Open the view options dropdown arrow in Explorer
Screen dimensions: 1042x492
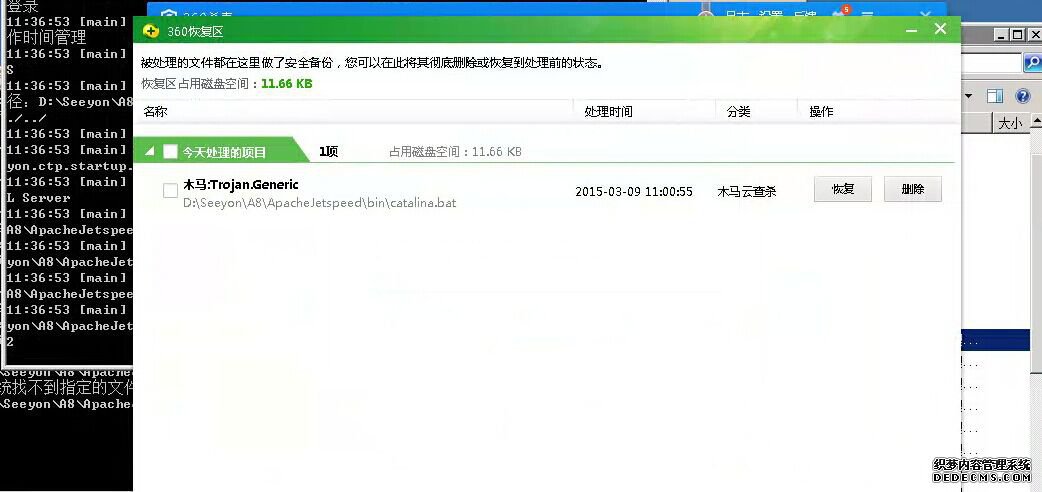point(968,96)
